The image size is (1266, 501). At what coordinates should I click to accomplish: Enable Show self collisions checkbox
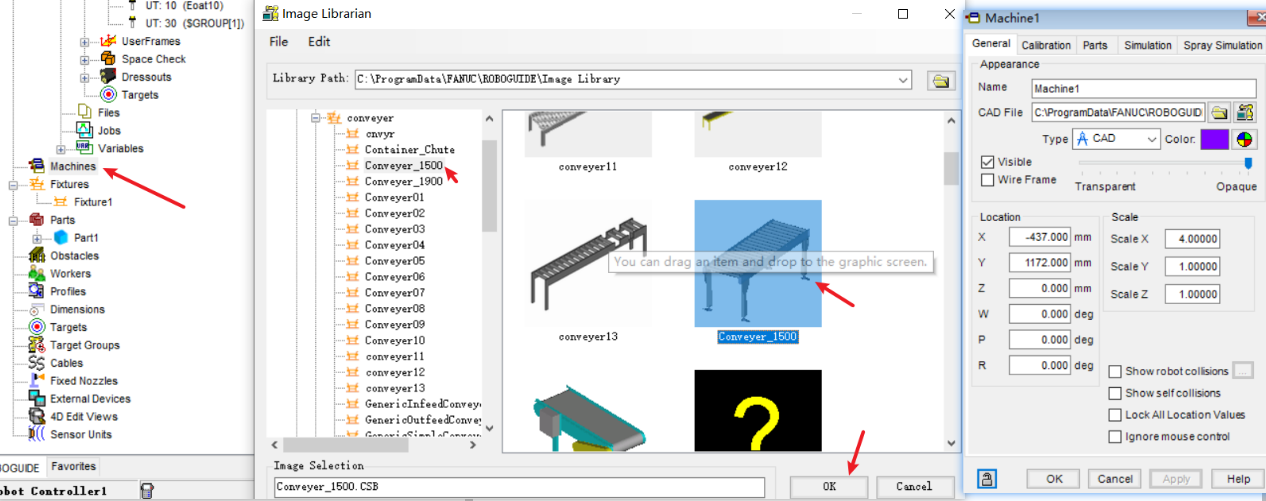coord(1115,393)
